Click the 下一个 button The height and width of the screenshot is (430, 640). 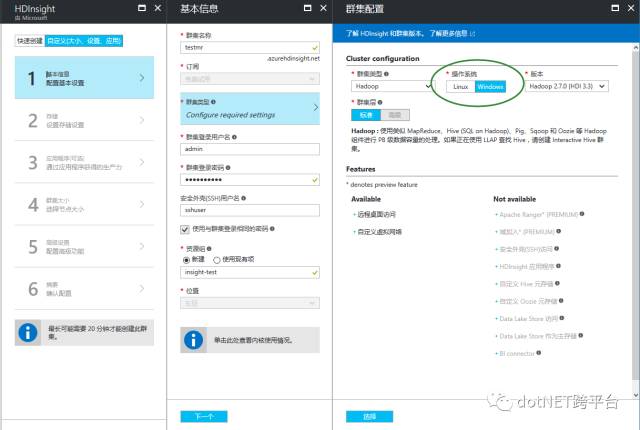[204, 417]
